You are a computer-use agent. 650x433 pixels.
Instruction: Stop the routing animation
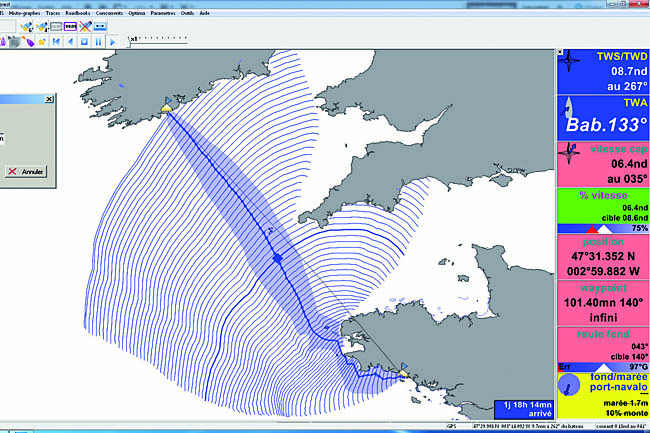[x=84, y=42]
